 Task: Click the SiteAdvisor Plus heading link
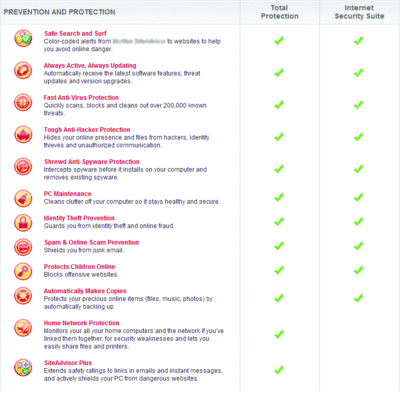(x=68, y=363)
